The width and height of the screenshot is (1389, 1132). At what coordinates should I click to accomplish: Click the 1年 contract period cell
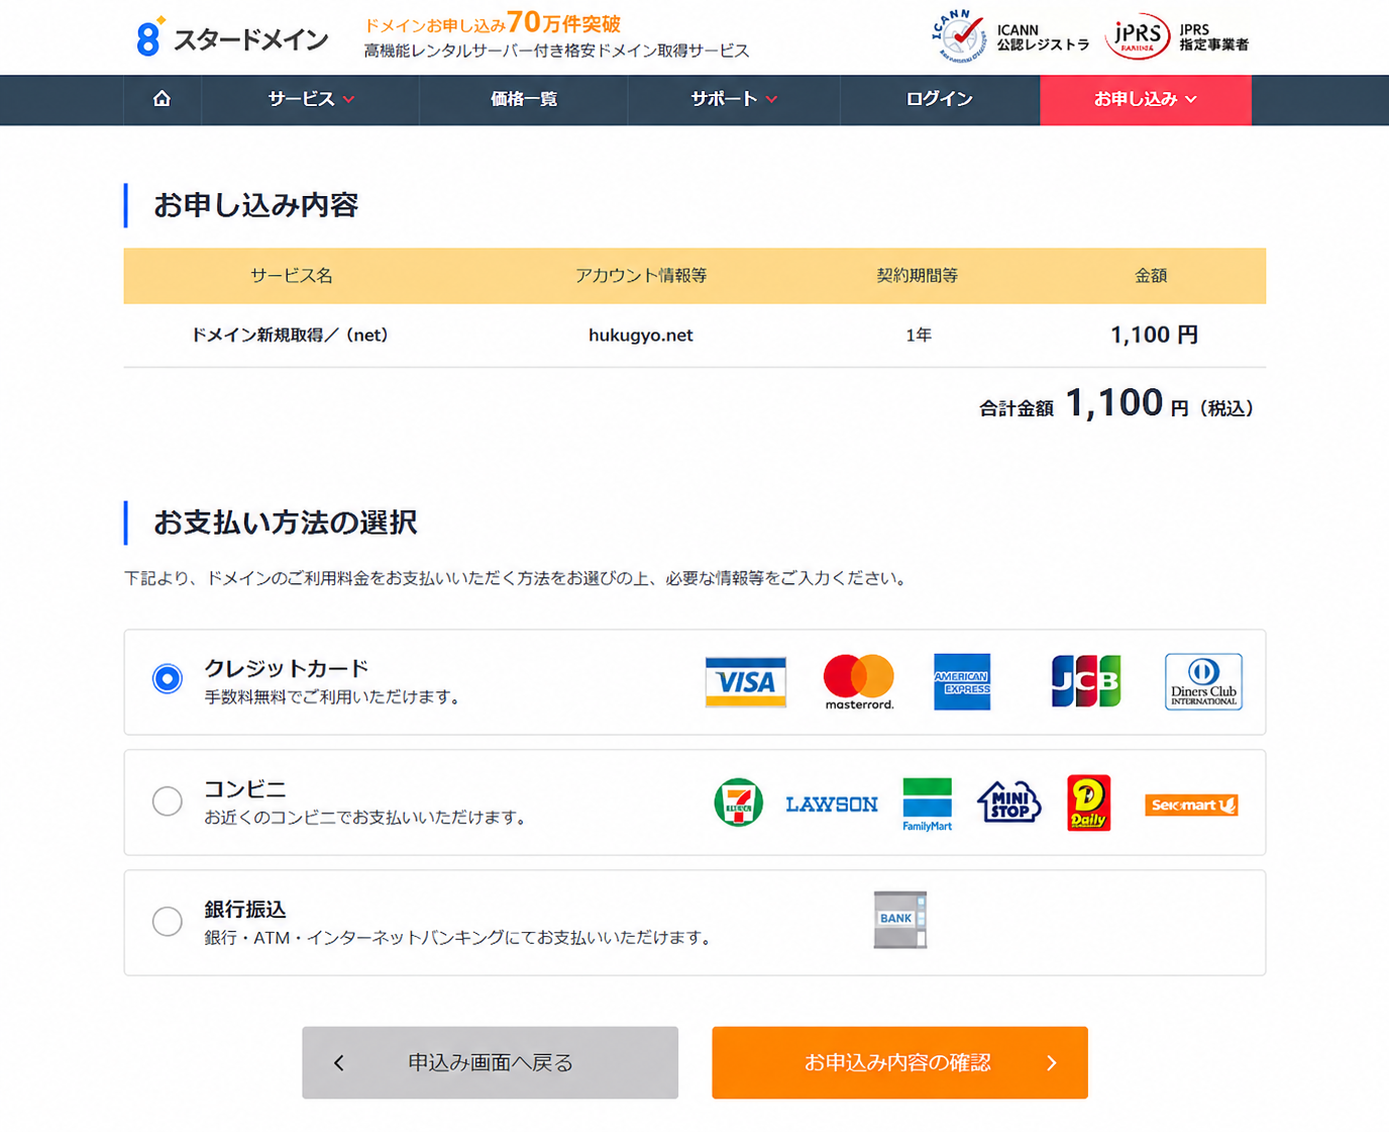(x=918, y=335)
